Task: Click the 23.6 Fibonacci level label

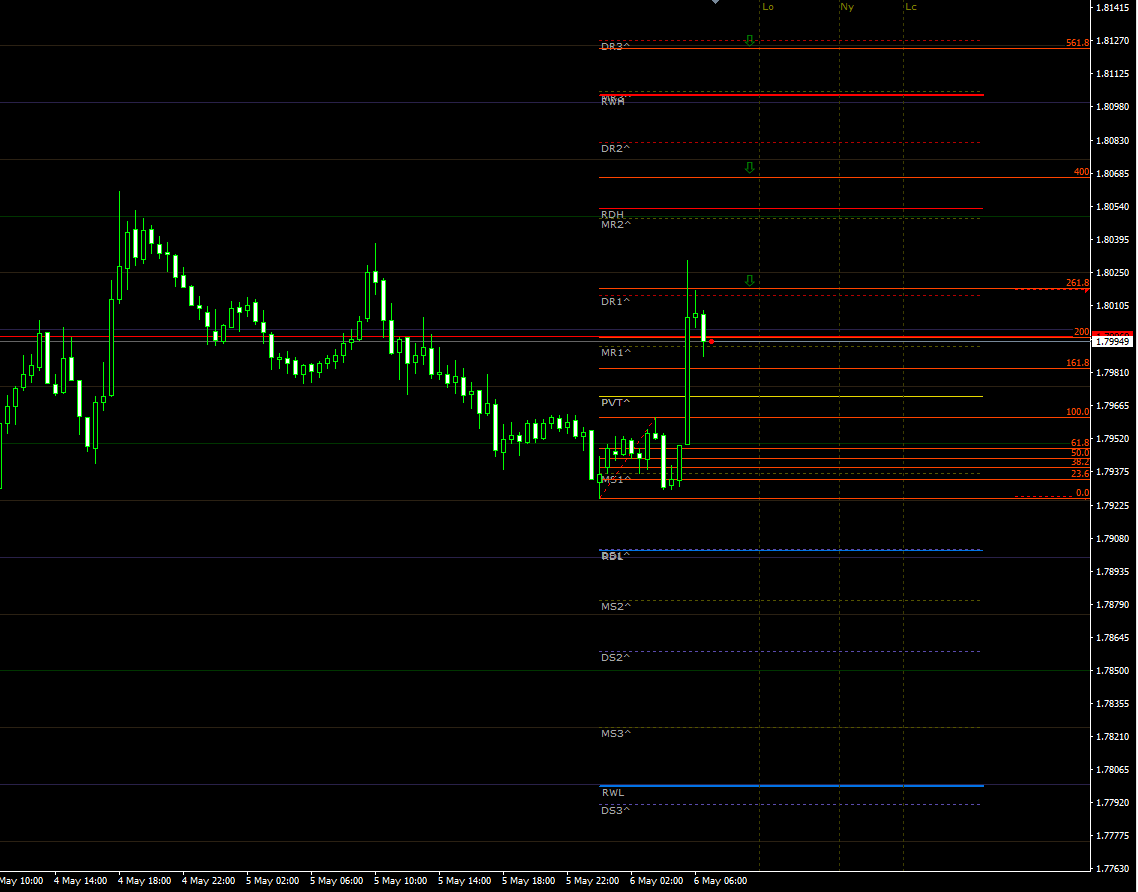Action: coord(1080,474)
